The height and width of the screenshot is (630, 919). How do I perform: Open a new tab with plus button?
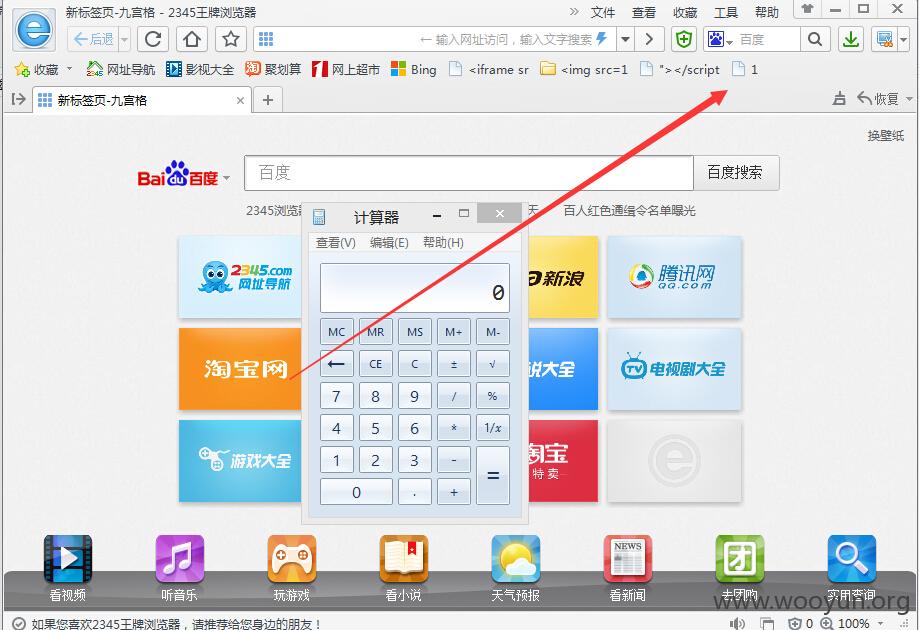click(x=268, y=100)
